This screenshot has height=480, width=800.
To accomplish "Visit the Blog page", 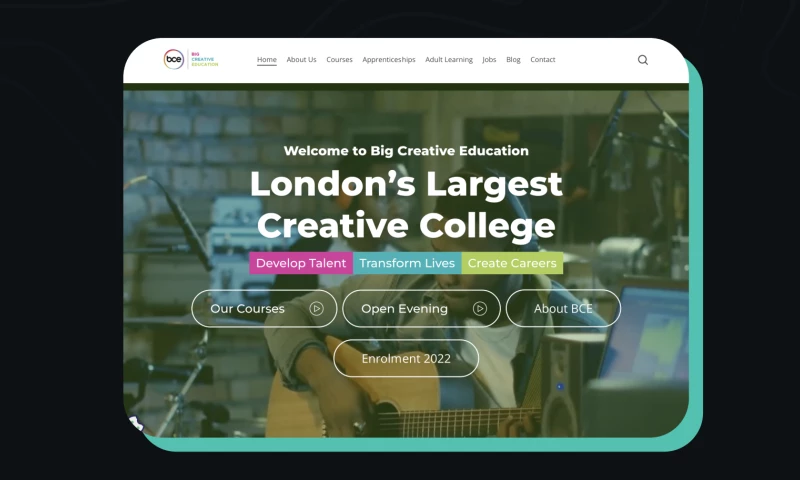I will (x=513, y=60).
